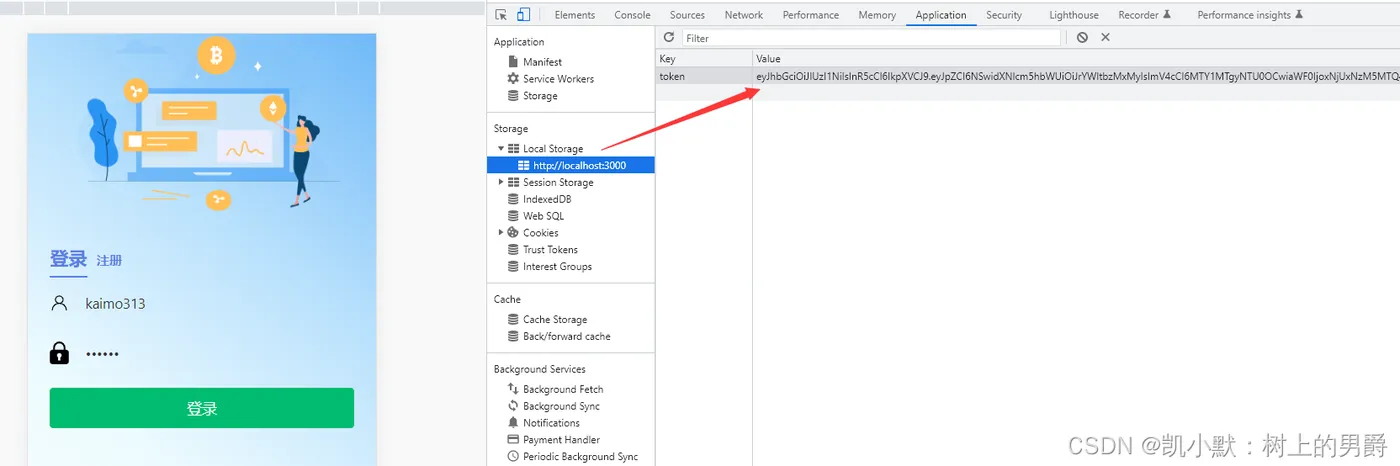Open IndexedDB in the sidebar
This screenshot has width=1400, height=466.
click(x=547, y=199)
